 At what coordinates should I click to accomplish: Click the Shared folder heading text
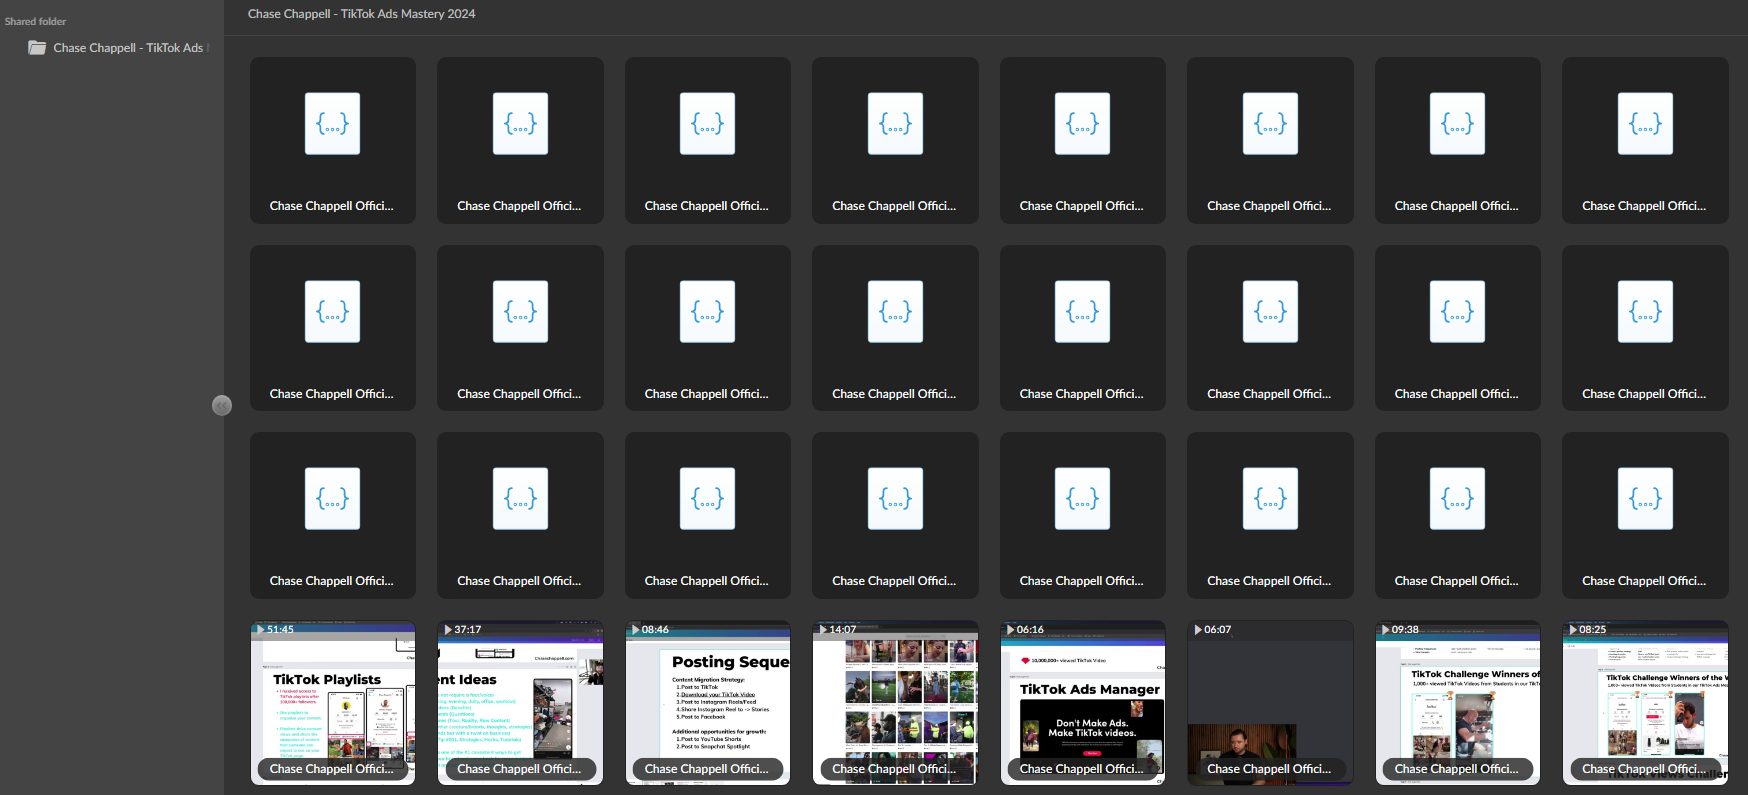click(36, 21)
